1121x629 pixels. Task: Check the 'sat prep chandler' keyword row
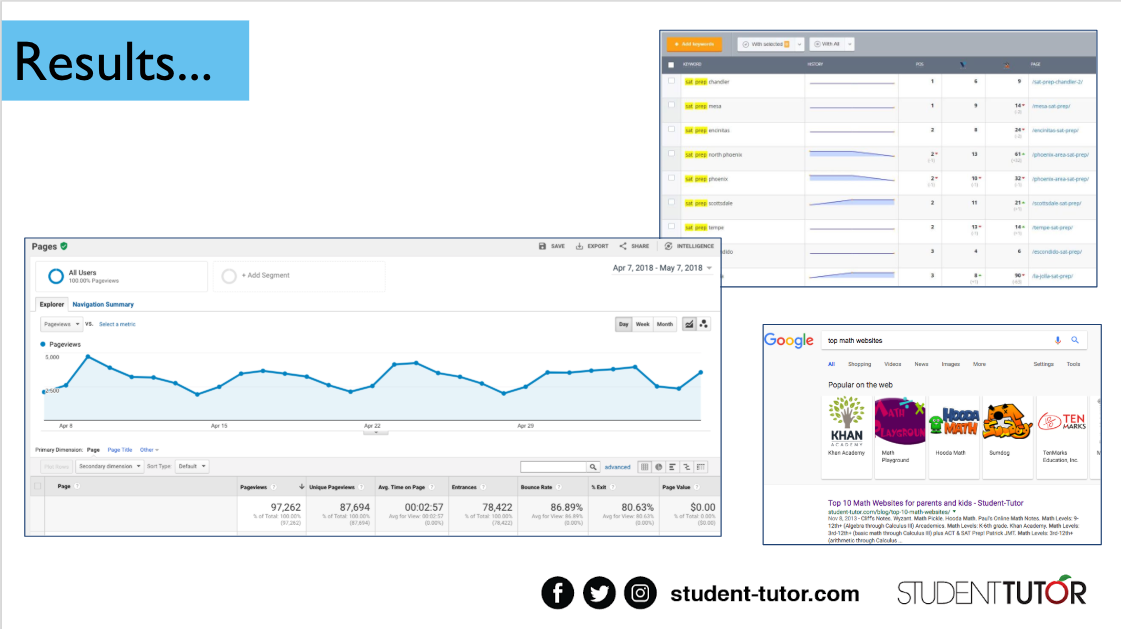point(671,81)
